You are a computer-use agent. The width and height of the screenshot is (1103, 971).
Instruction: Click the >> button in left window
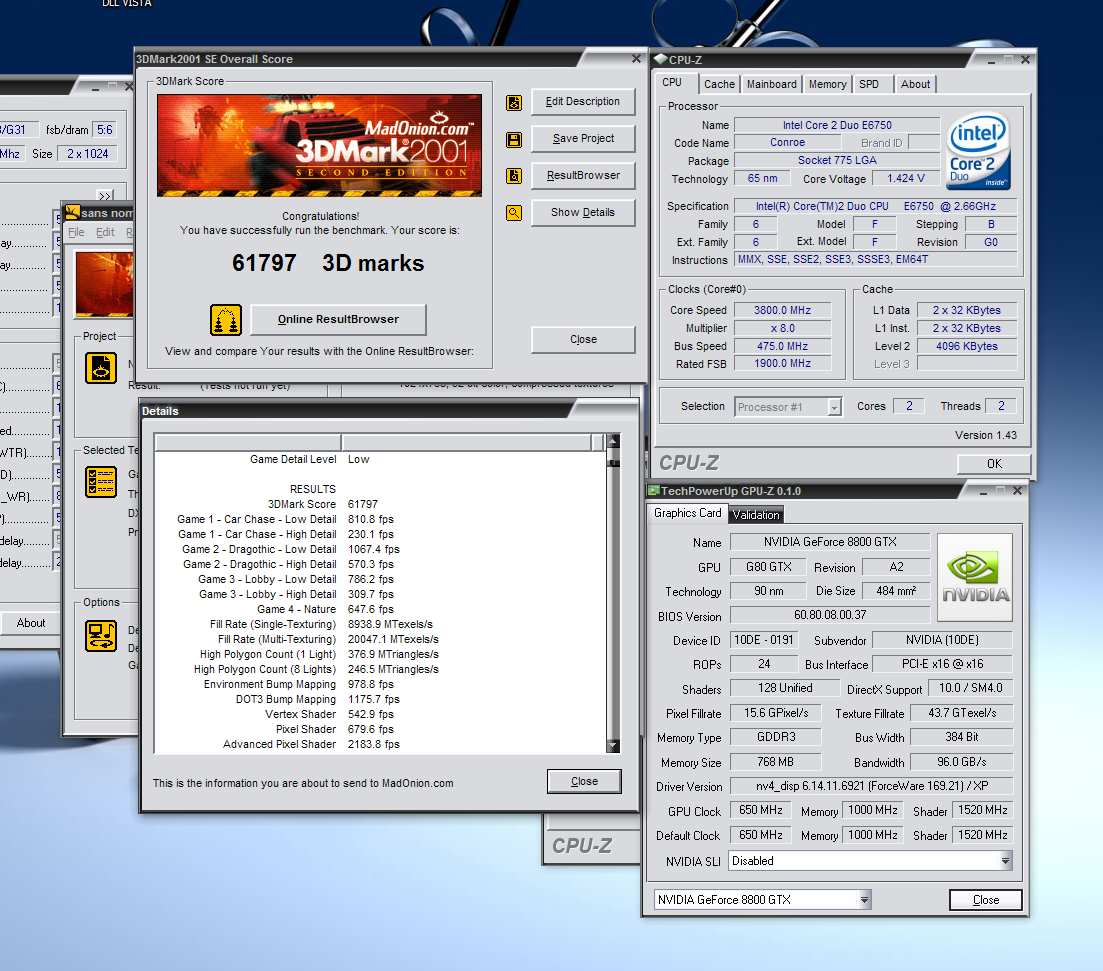[106, 196]
